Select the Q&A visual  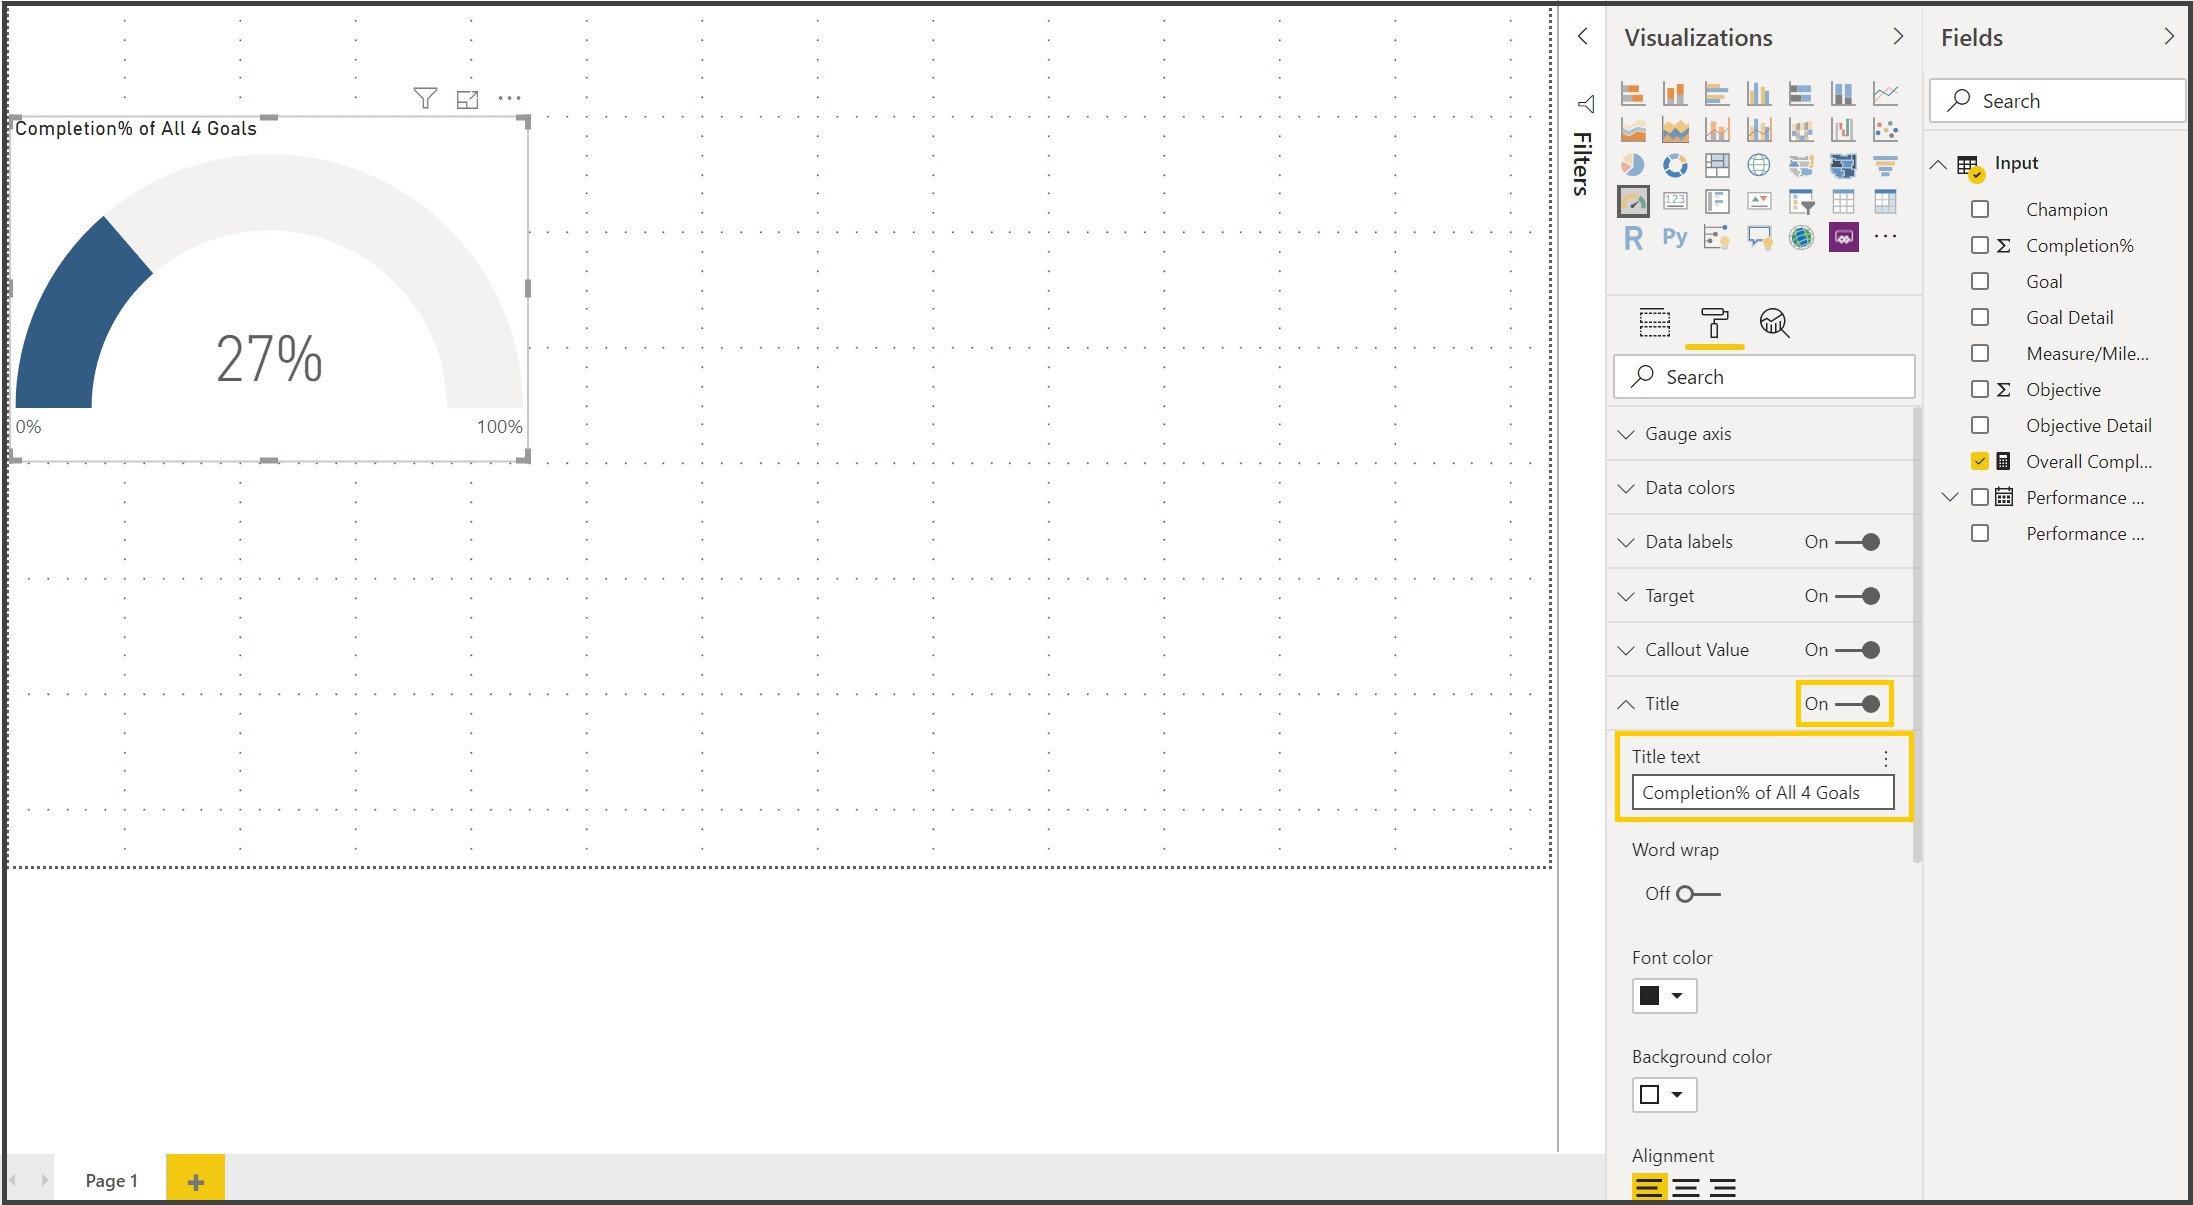1759,238
